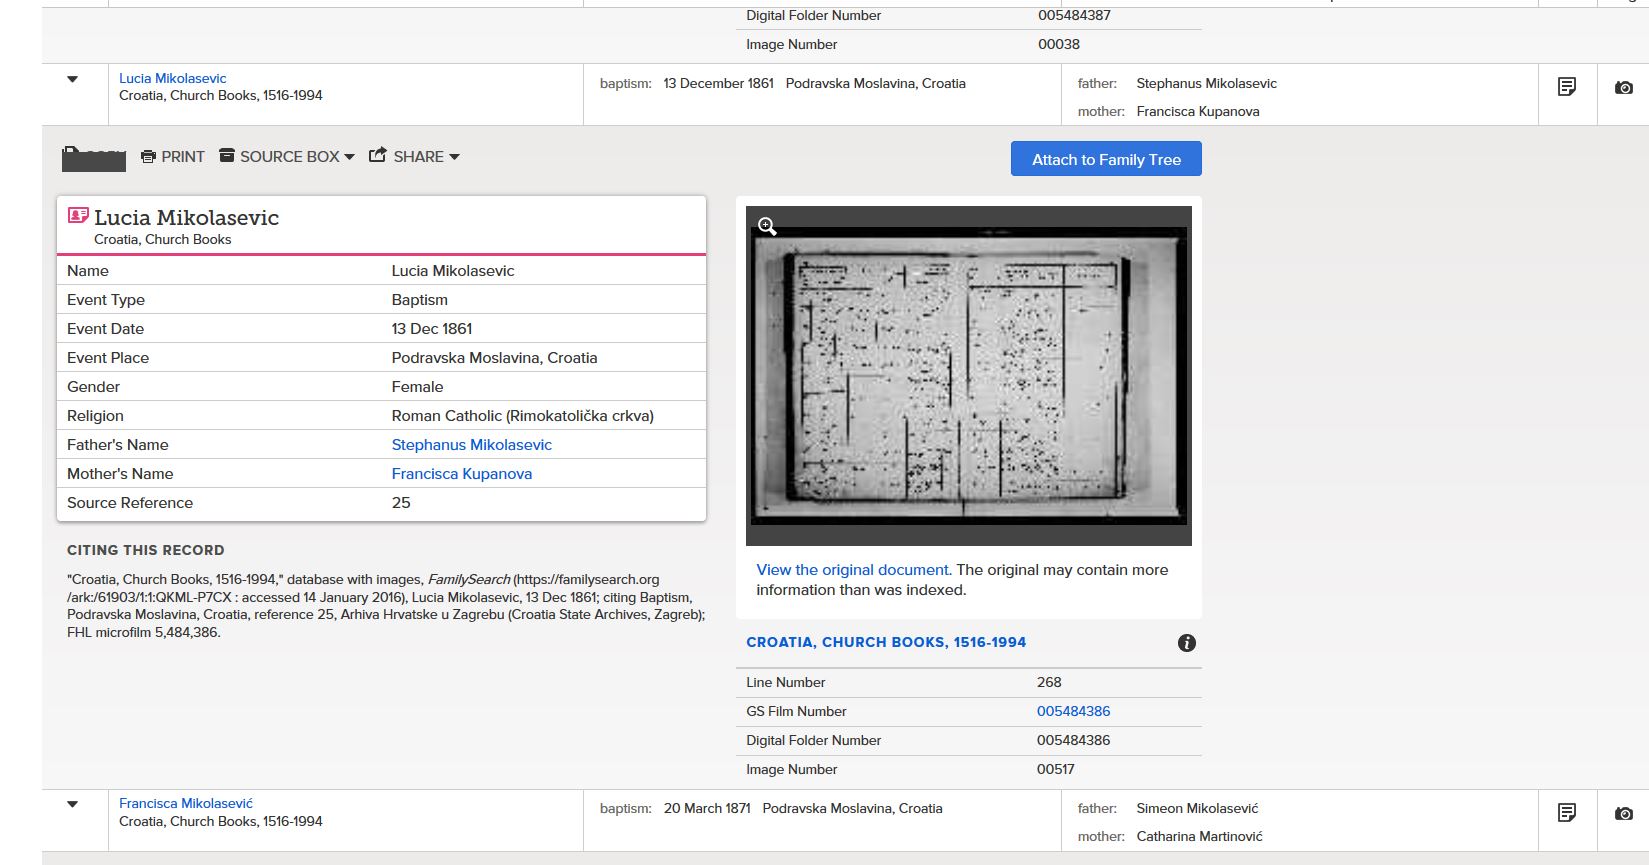
Task: Open Francisca Kupanova mother's name link
Action: (x=461, y=474)
